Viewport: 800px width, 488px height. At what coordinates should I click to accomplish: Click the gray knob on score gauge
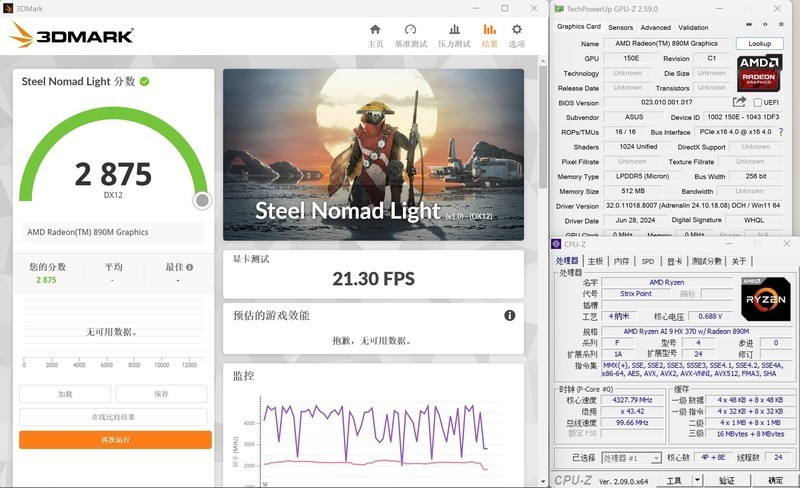202,201
